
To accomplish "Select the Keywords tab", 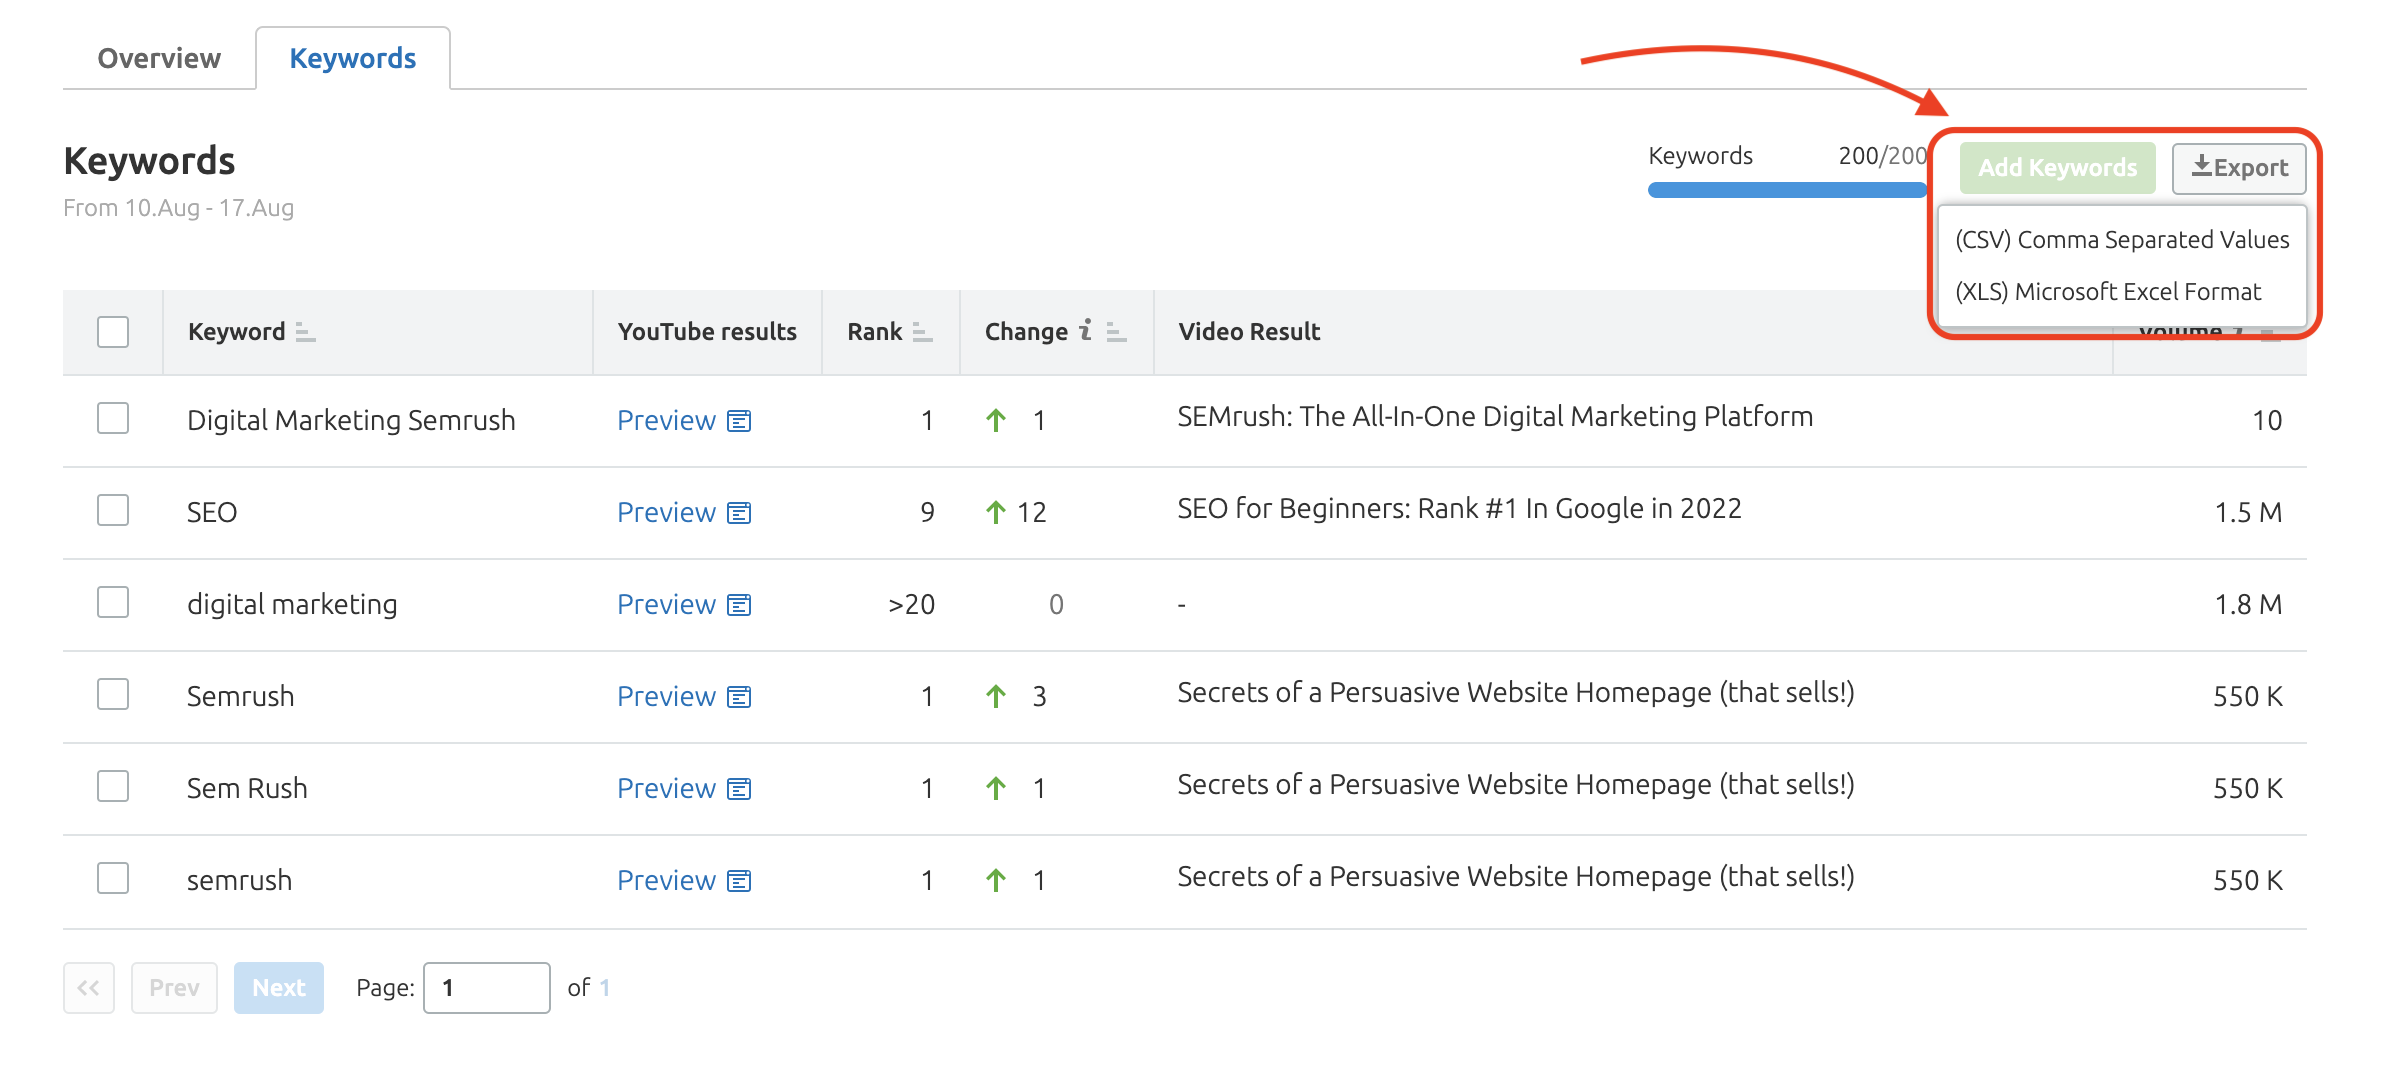I will pyautogui.click(x=352, y=57).
